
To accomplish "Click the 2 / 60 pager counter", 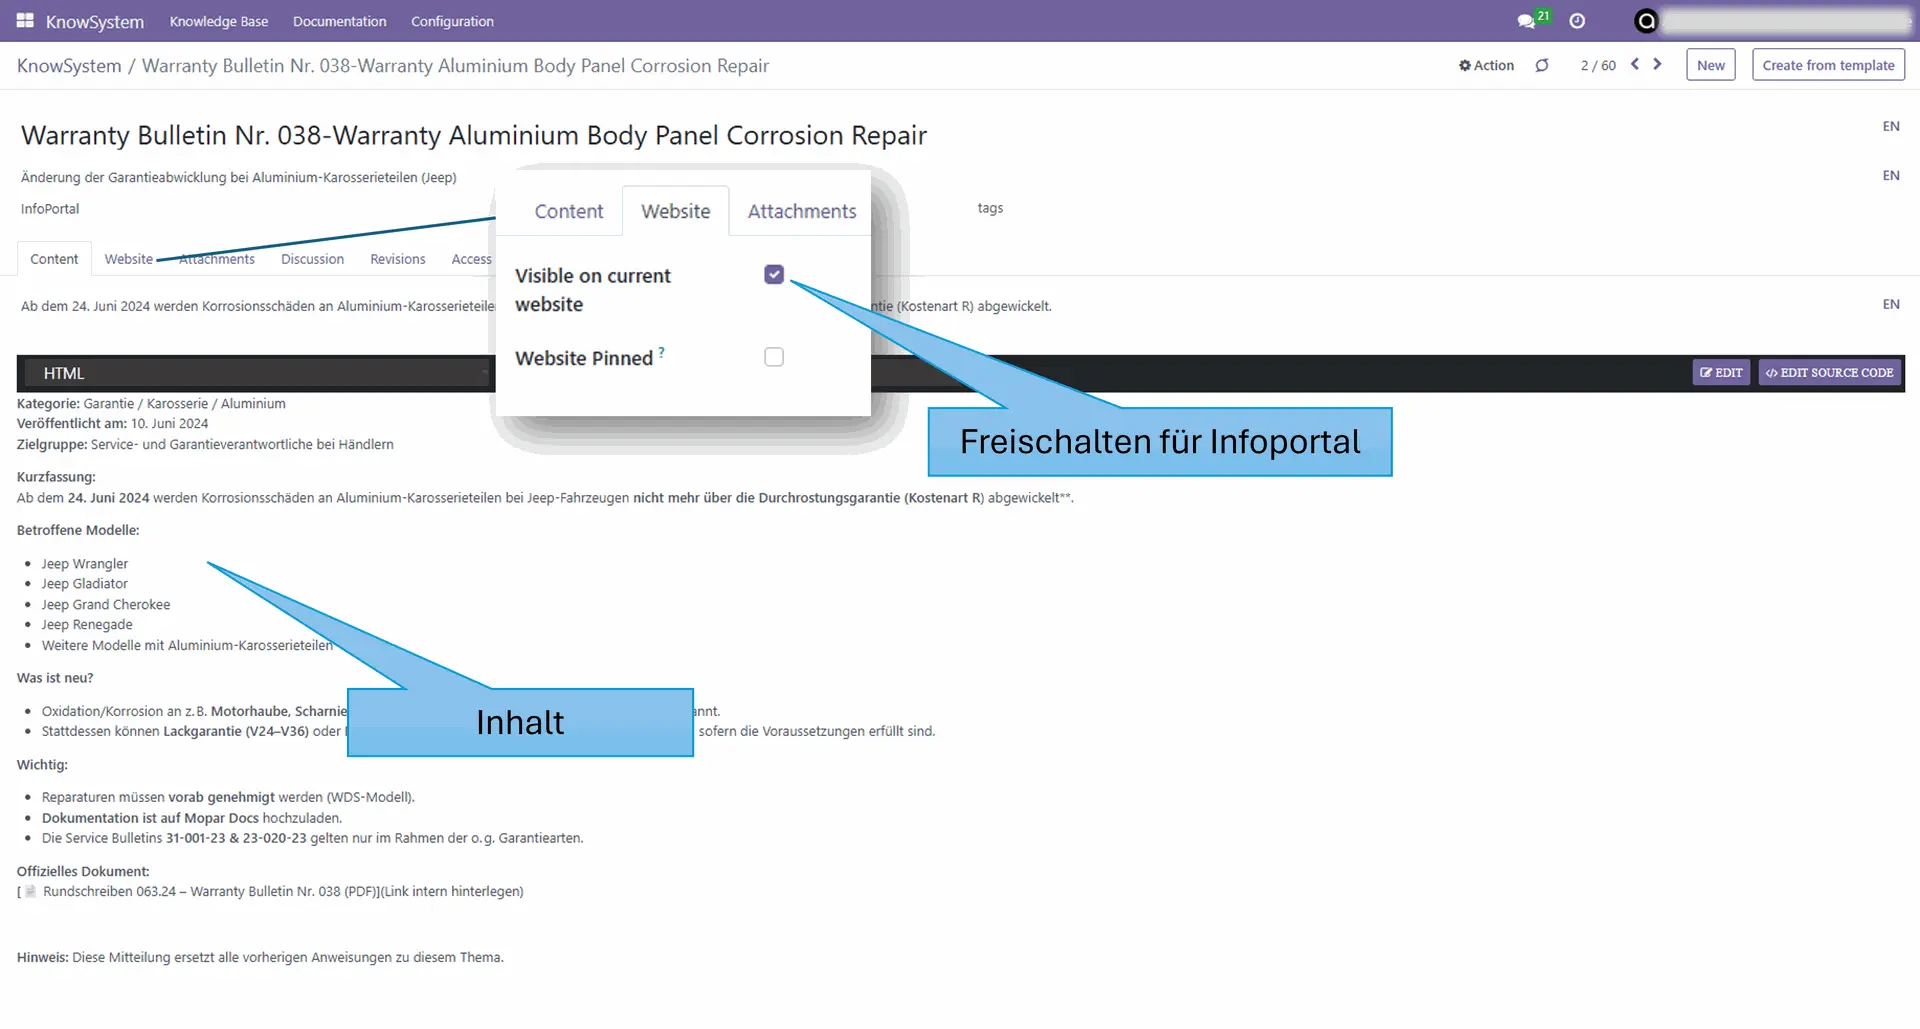I will (x=1598, y=65).
